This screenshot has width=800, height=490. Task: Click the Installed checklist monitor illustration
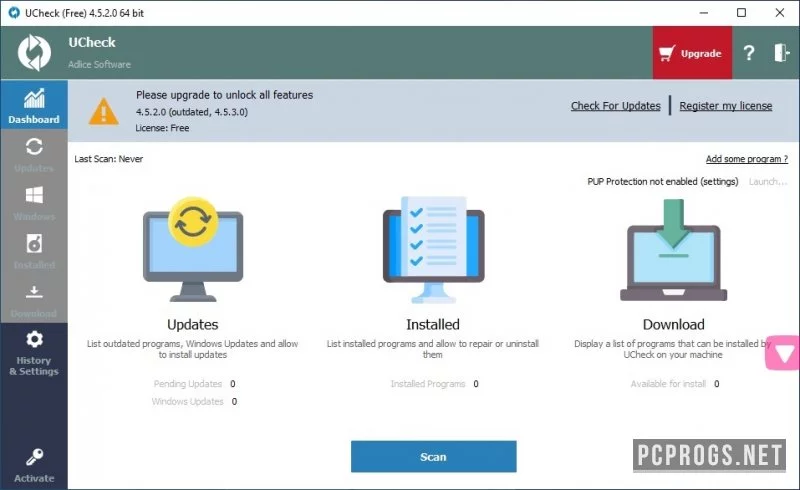433,249
